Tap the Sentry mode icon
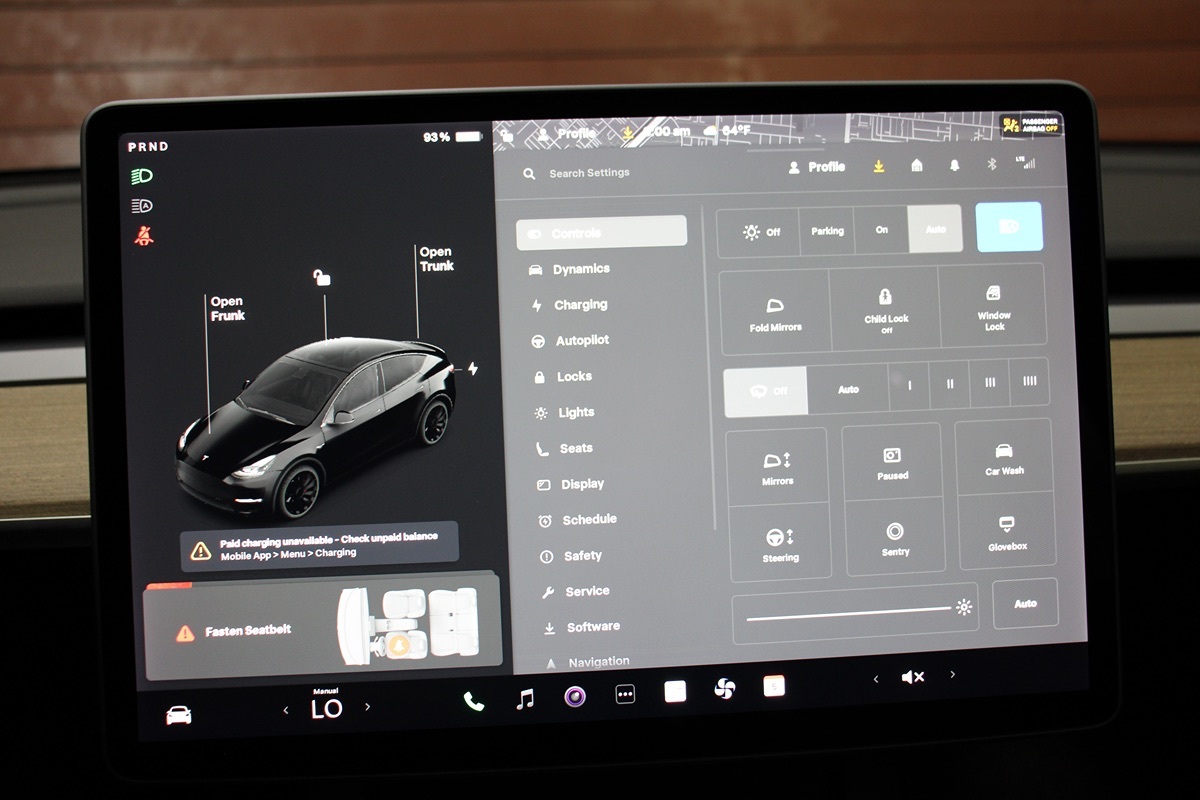 (895, 539)
